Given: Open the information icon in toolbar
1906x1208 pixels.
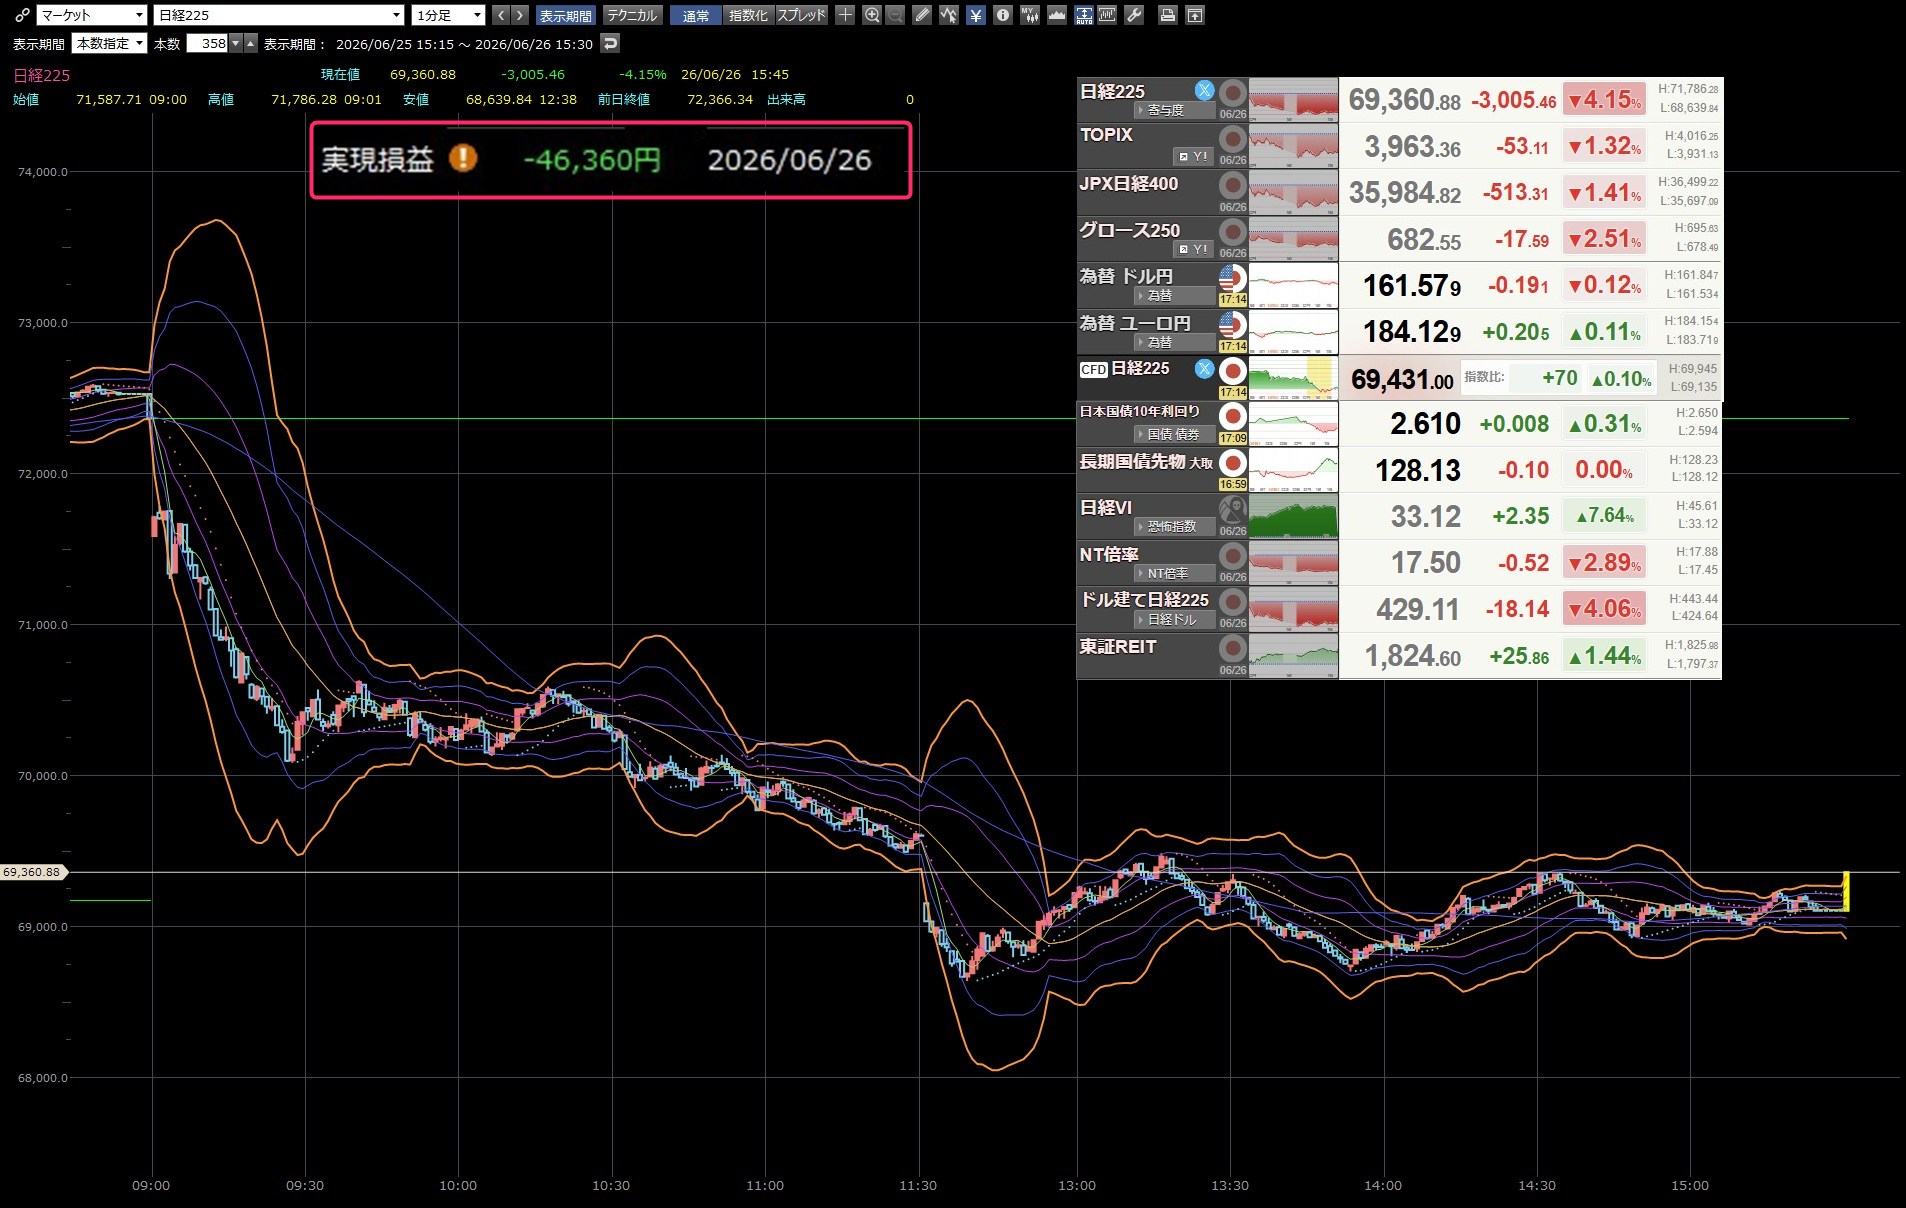Looking at the screenshot, I should (1002, 15).
